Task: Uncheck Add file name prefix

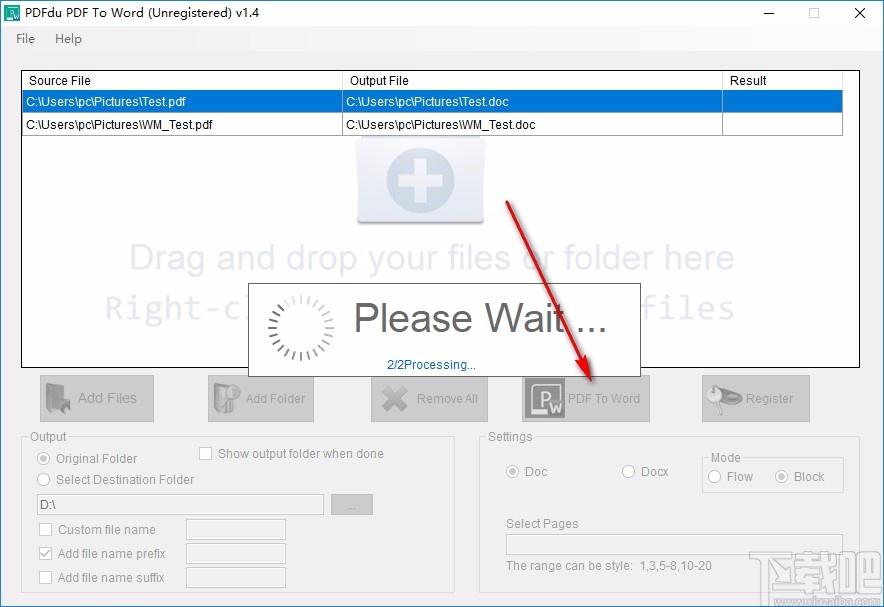Action: [x=46, y=553]
